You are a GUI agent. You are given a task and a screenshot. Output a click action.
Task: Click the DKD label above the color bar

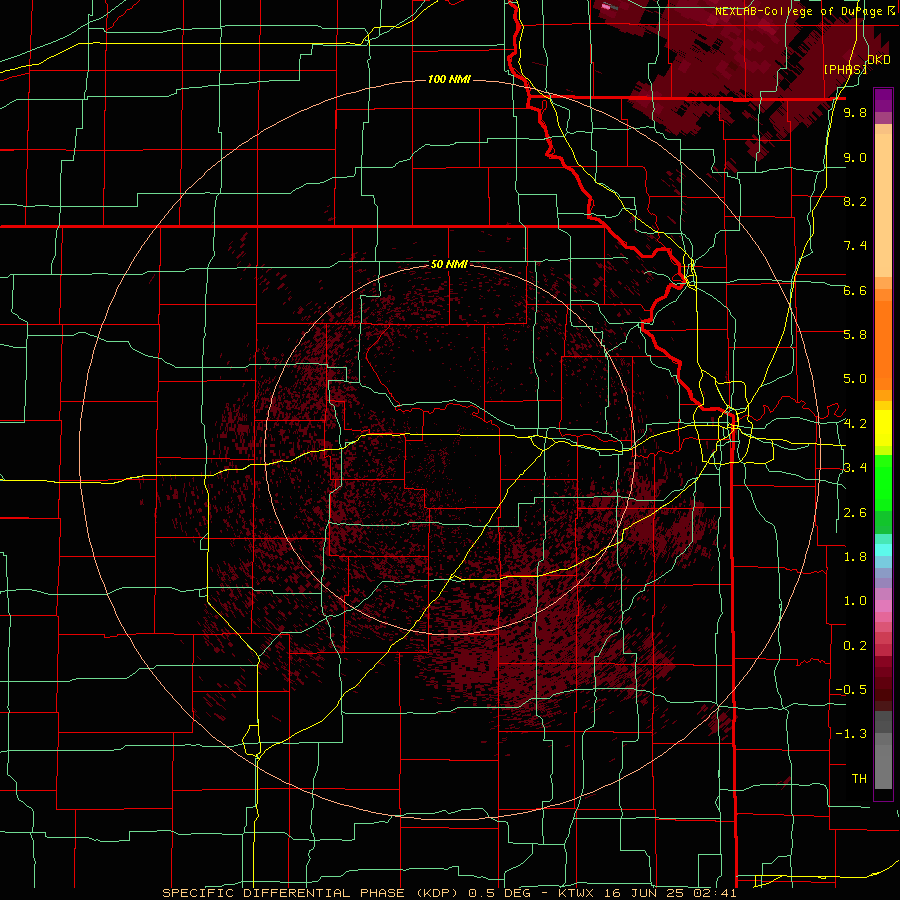tap(879, 60)
